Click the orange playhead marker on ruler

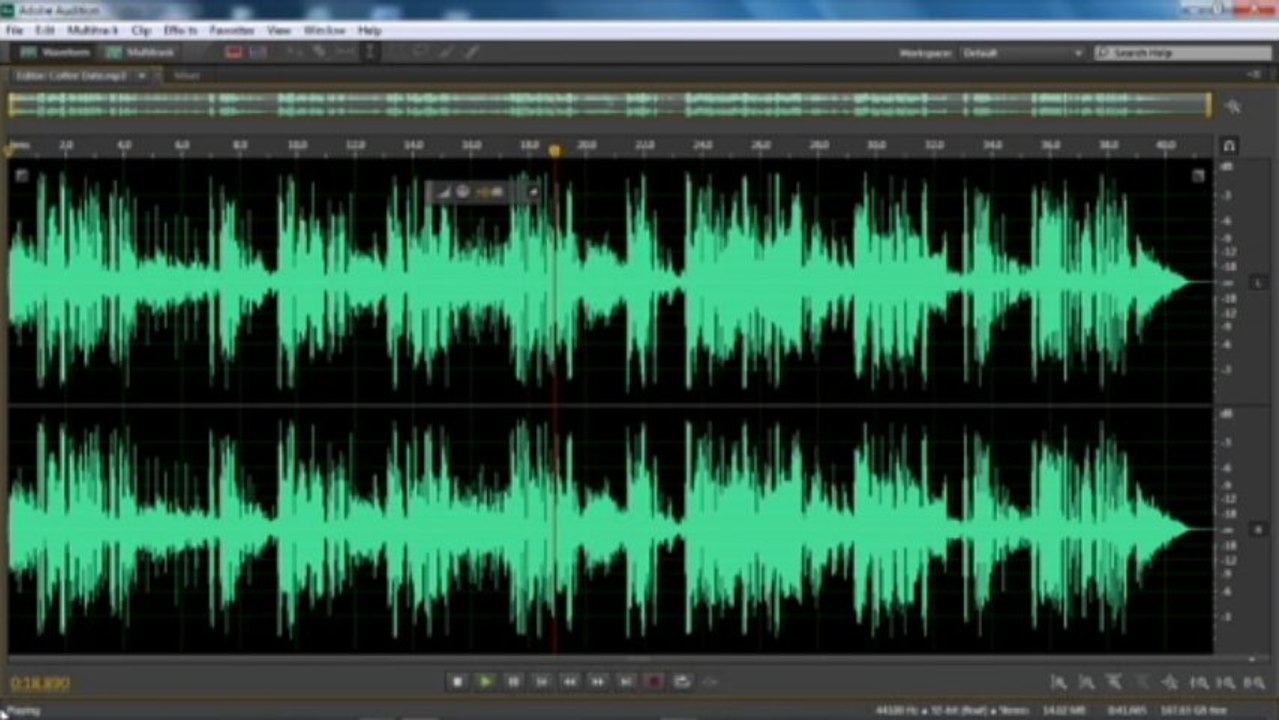coord(555,150)
